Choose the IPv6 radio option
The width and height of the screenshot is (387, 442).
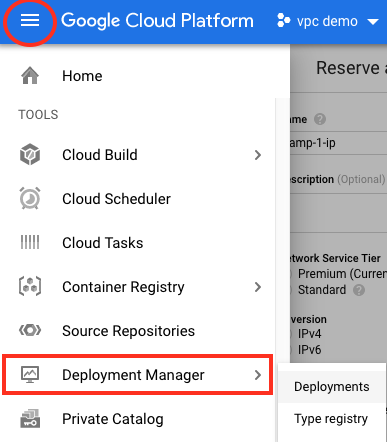(x=291, y=350)
